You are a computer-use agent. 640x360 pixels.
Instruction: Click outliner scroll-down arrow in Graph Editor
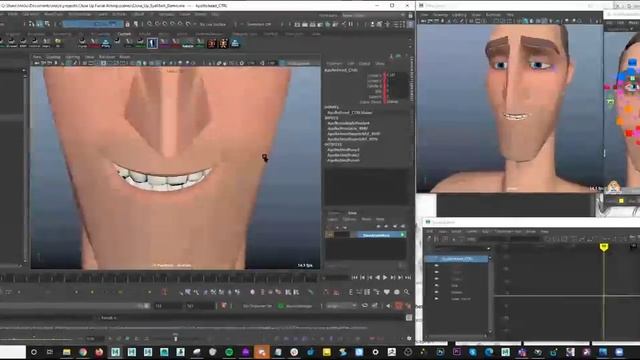490,331
